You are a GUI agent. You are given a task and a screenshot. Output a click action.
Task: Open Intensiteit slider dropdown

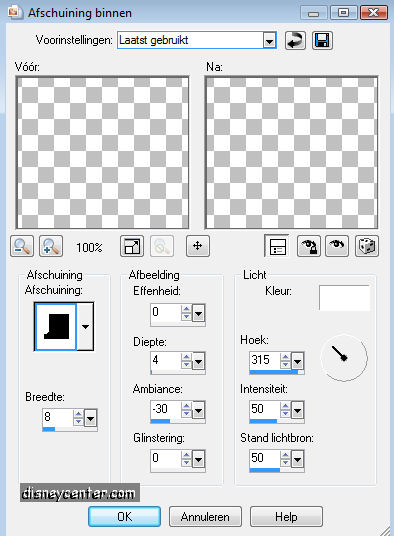[x=298, y=410]
